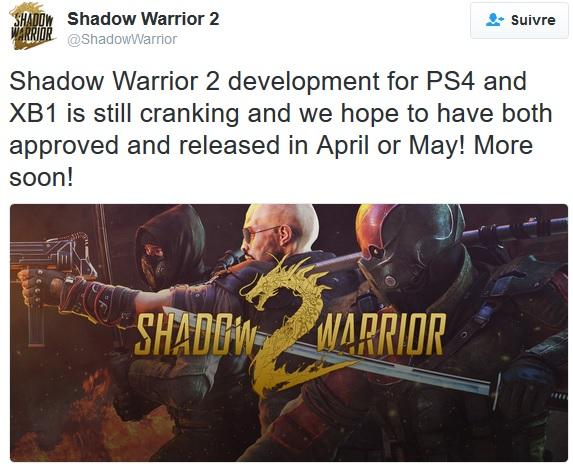Open the @ShadowWarrior handle link
Screen dimensions: 573x466
pyautogui.click(x=122, y=39)
